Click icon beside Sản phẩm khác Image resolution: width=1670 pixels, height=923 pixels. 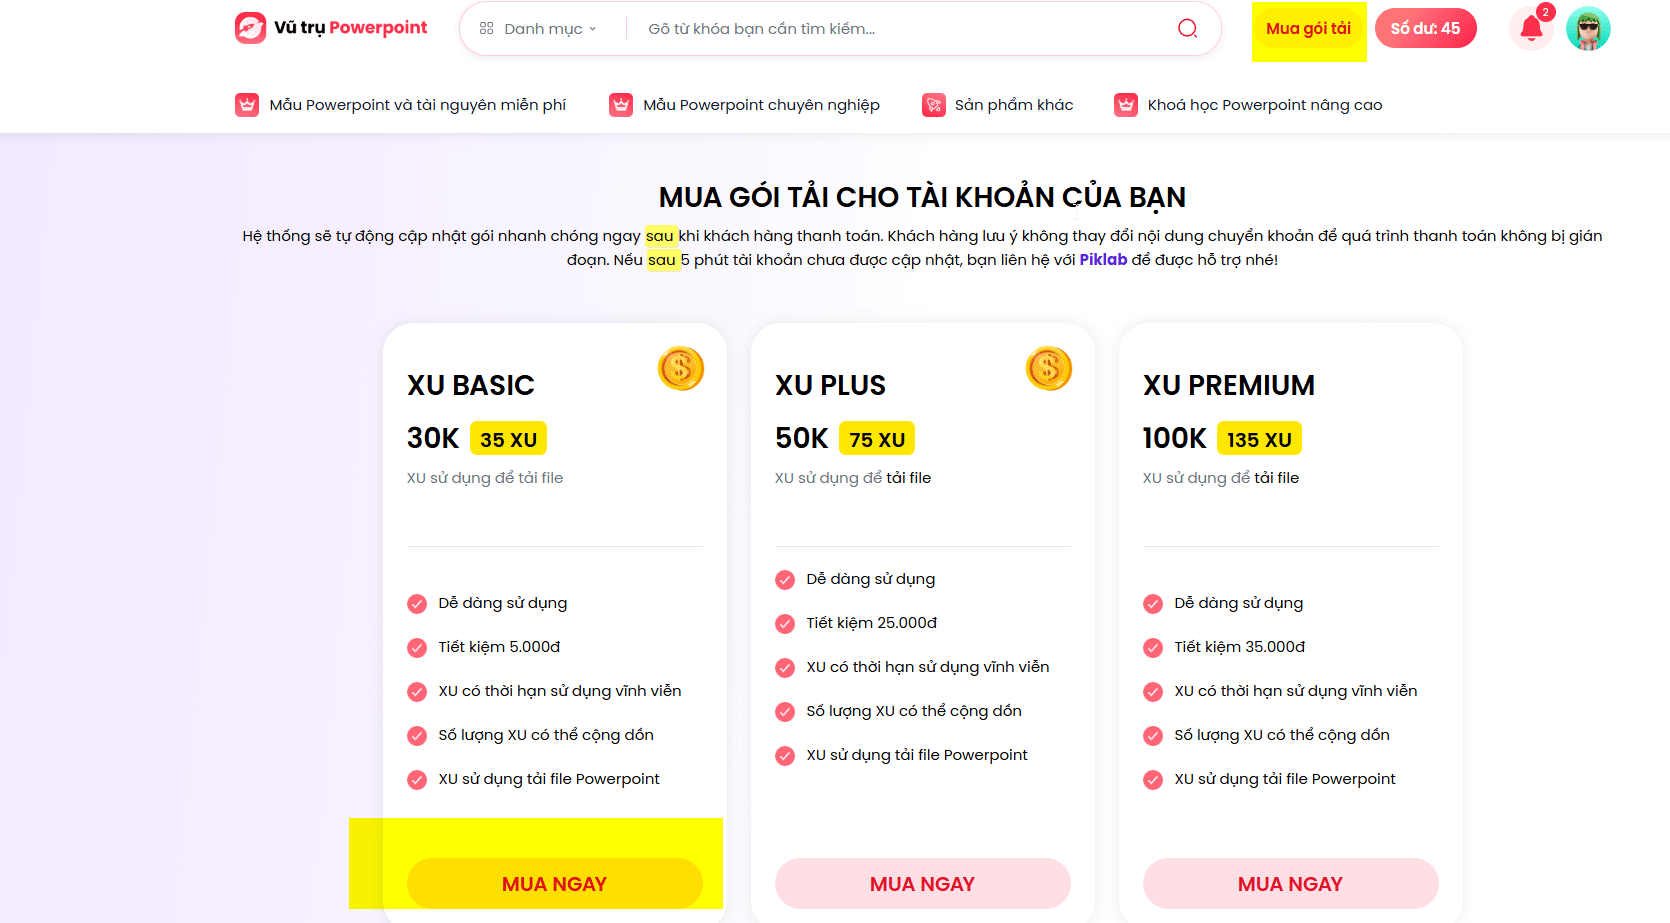(934, 105)
